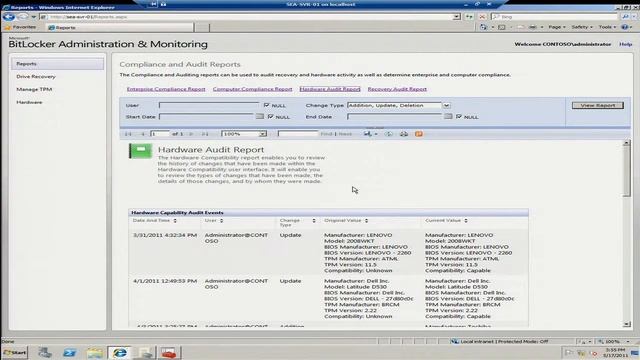This screenshot has height=360, width=640.
Task: Select Reports in the left navigation
Action: point(58,64)
